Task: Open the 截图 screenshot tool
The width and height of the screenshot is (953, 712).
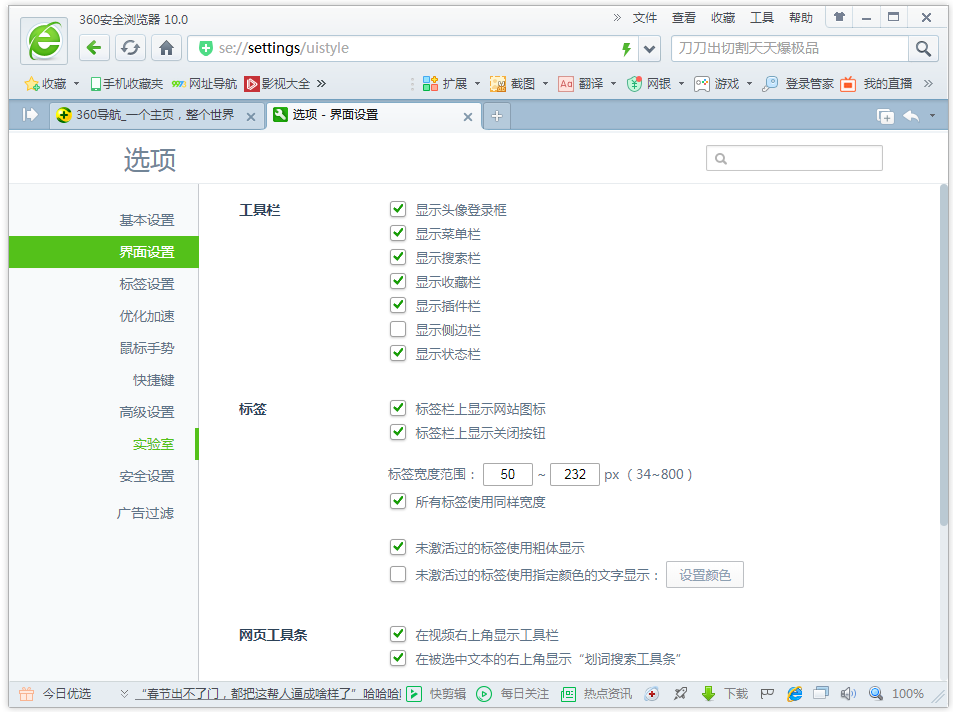Action: pos(513,84)
